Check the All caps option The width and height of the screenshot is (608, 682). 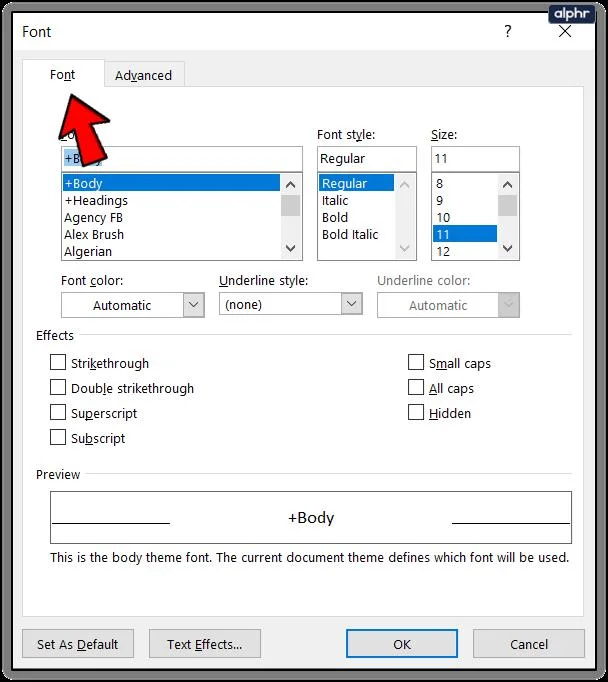pyautogui.click(x=416, y=388)
